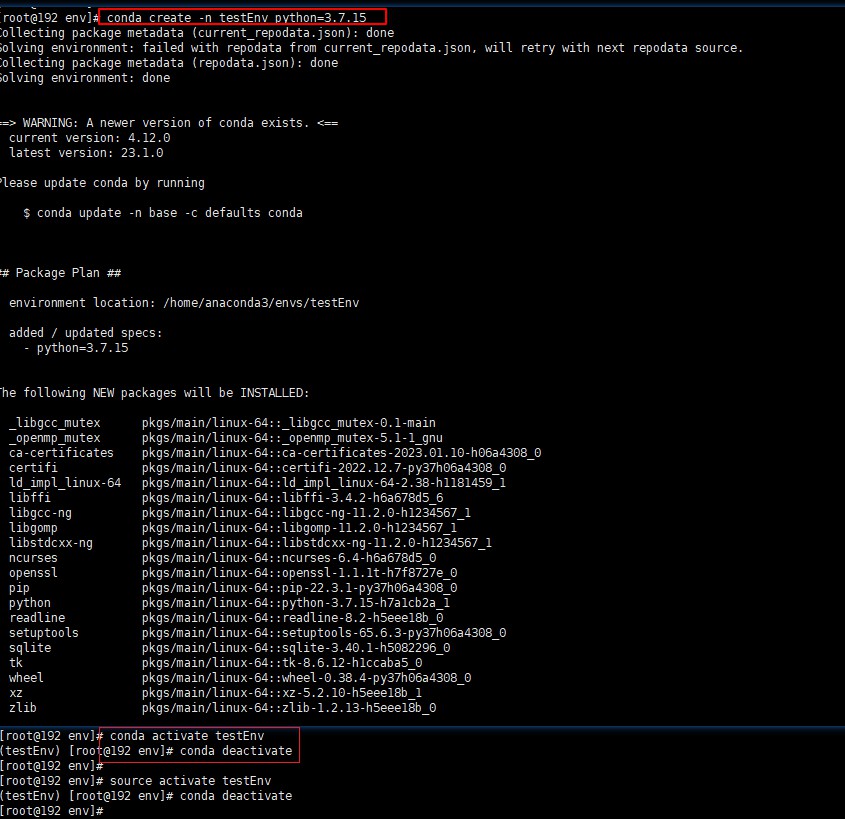Click the 'setuptools' package name
This screenshot has width=845, height=819.
point(44,633)
